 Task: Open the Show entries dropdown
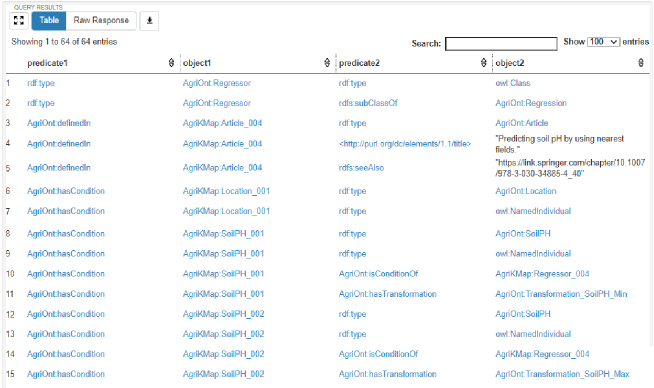tap(603, 42)
